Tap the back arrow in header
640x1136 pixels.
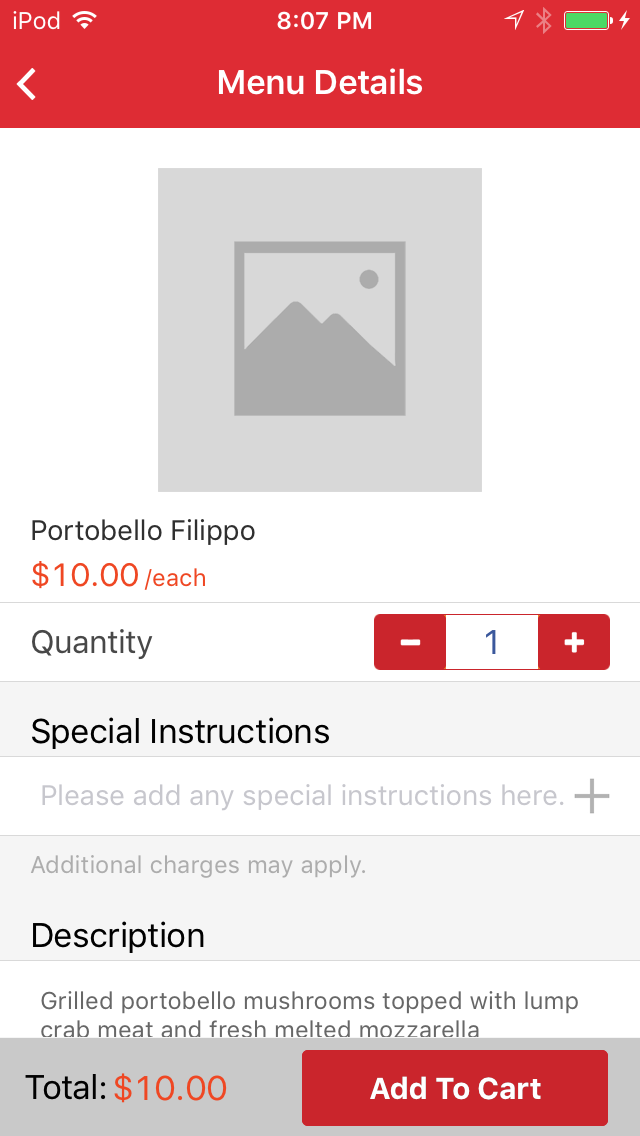coord(27,83)
